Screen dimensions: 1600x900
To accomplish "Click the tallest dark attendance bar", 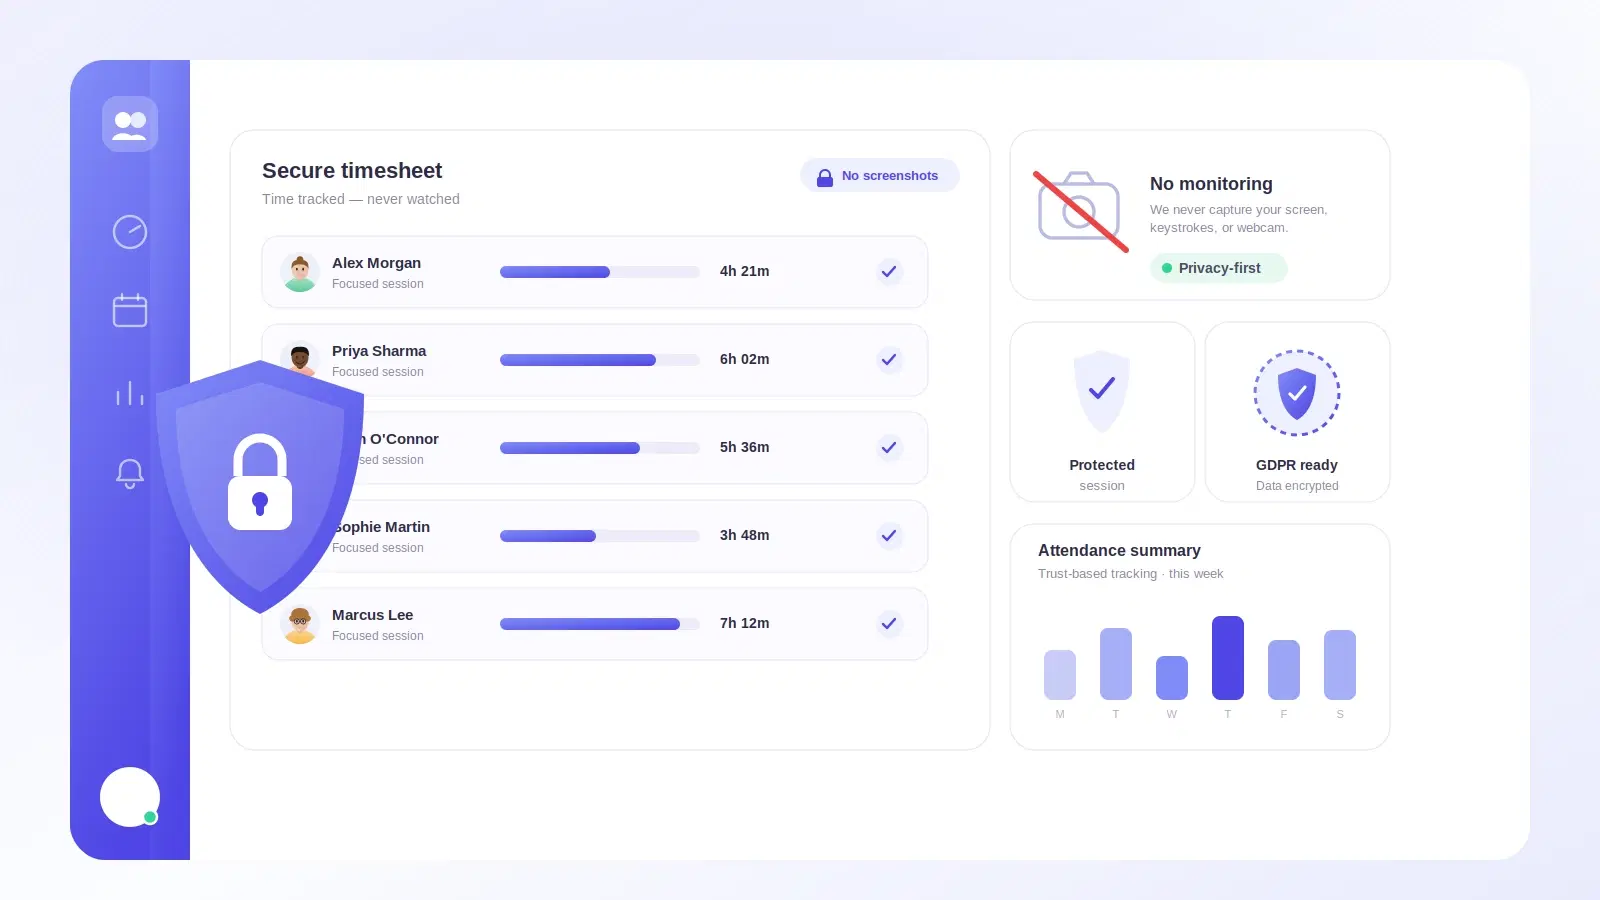I will (x=1228, y=658).
